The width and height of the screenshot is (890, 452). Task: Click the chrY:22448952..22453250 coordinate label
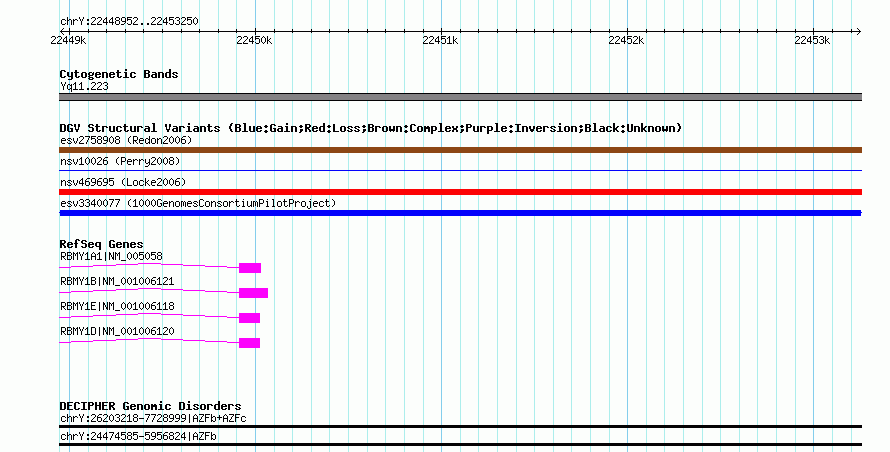pyautogui.click(x=129, y=22)
